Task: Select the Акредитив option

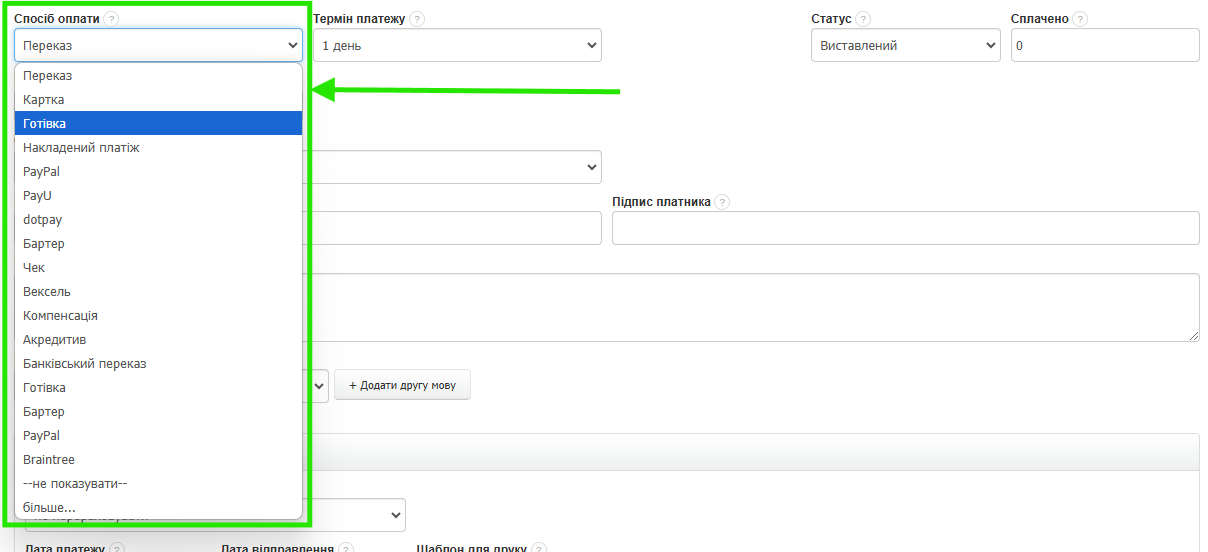Action: click(55, 340)
